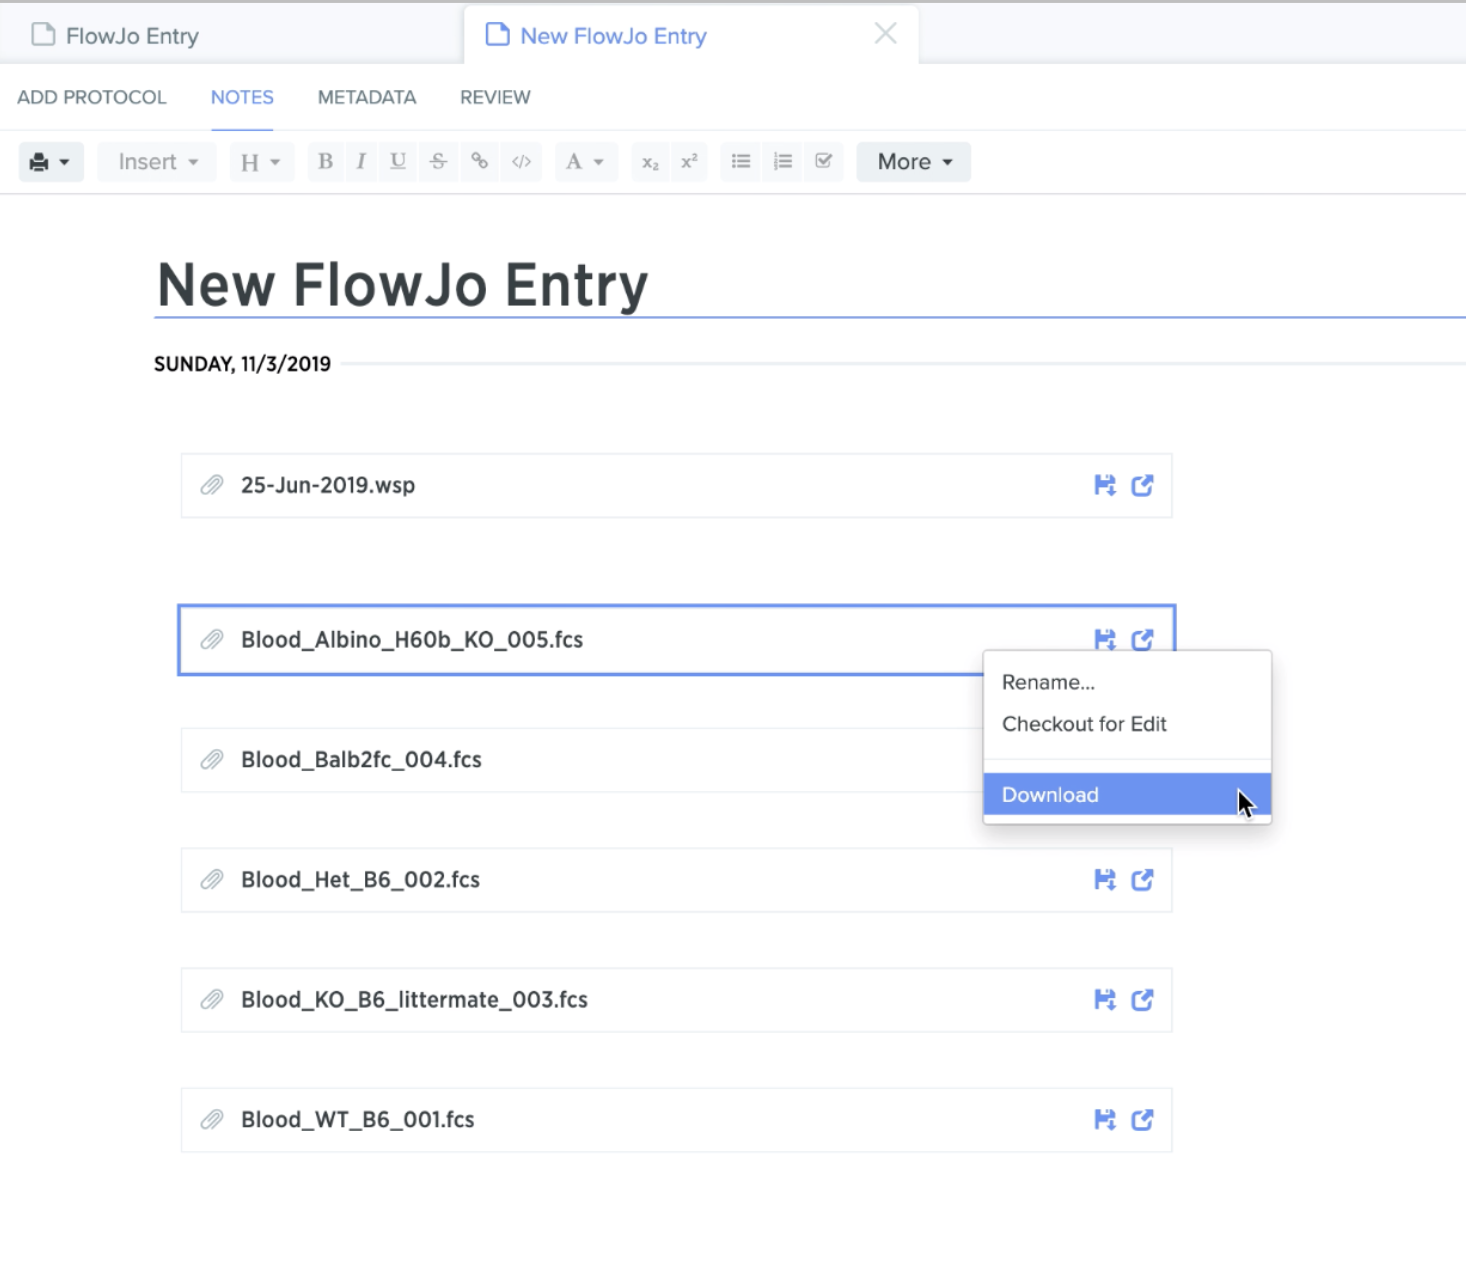The width and height of the screenshot is (1466, 1262).
Task: Click the paperclip icon of Blood_WT_B6_001.fcs
Action: coord(212,1120)
